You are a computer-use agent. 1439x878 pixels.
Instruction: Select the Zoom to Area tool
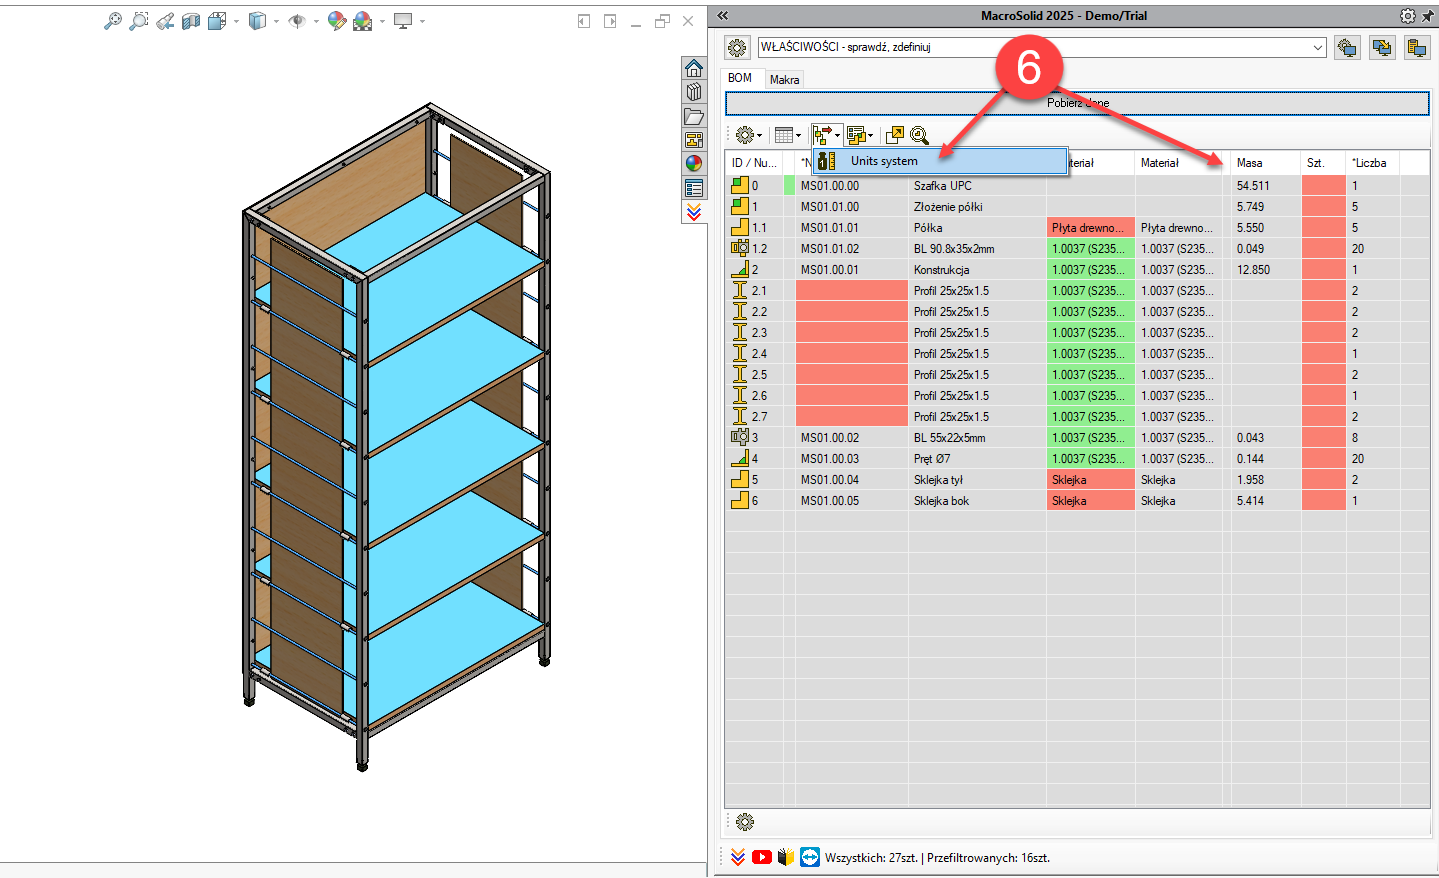[139, 21]
